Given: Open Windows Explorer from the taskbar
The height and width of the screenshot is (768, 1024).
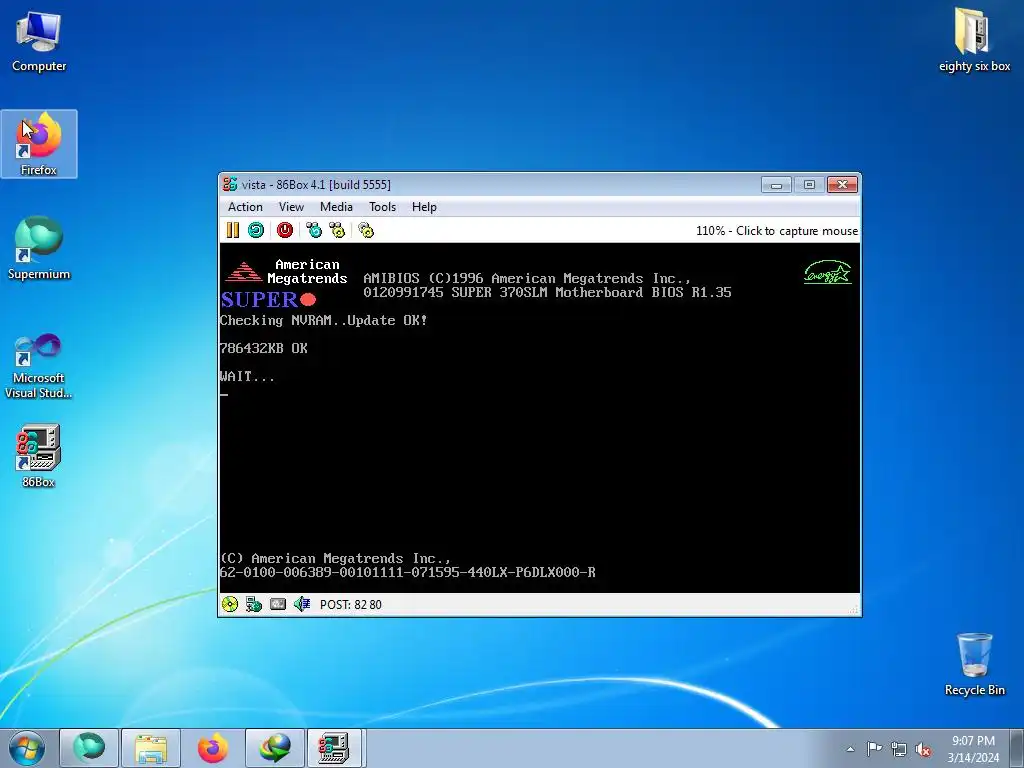Looking at the screenshot, I should point(151,748).
